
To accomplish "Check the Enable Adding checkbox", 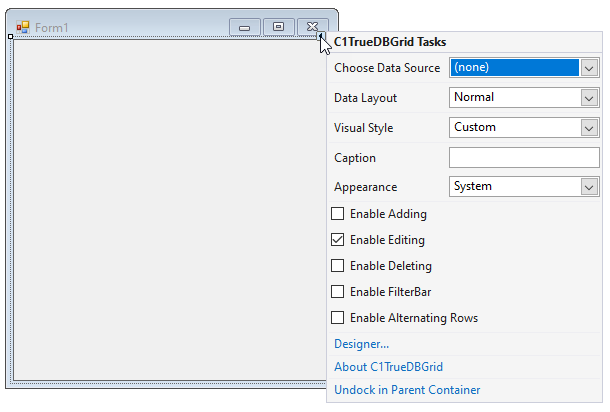I will pyautogui.click(x=338, y=214).
